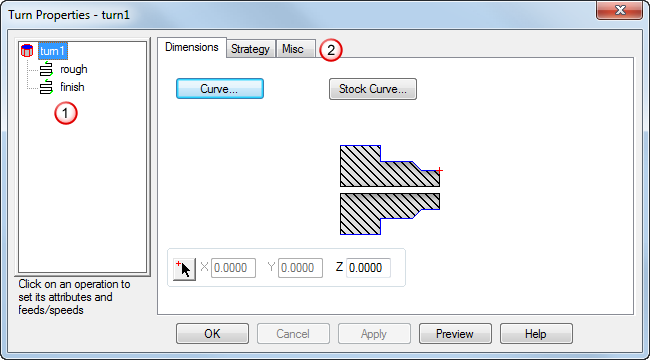The width and height of the screenshot is (650, 360).
Task: Open the Misc tab
Action: [x=293, y=49]
